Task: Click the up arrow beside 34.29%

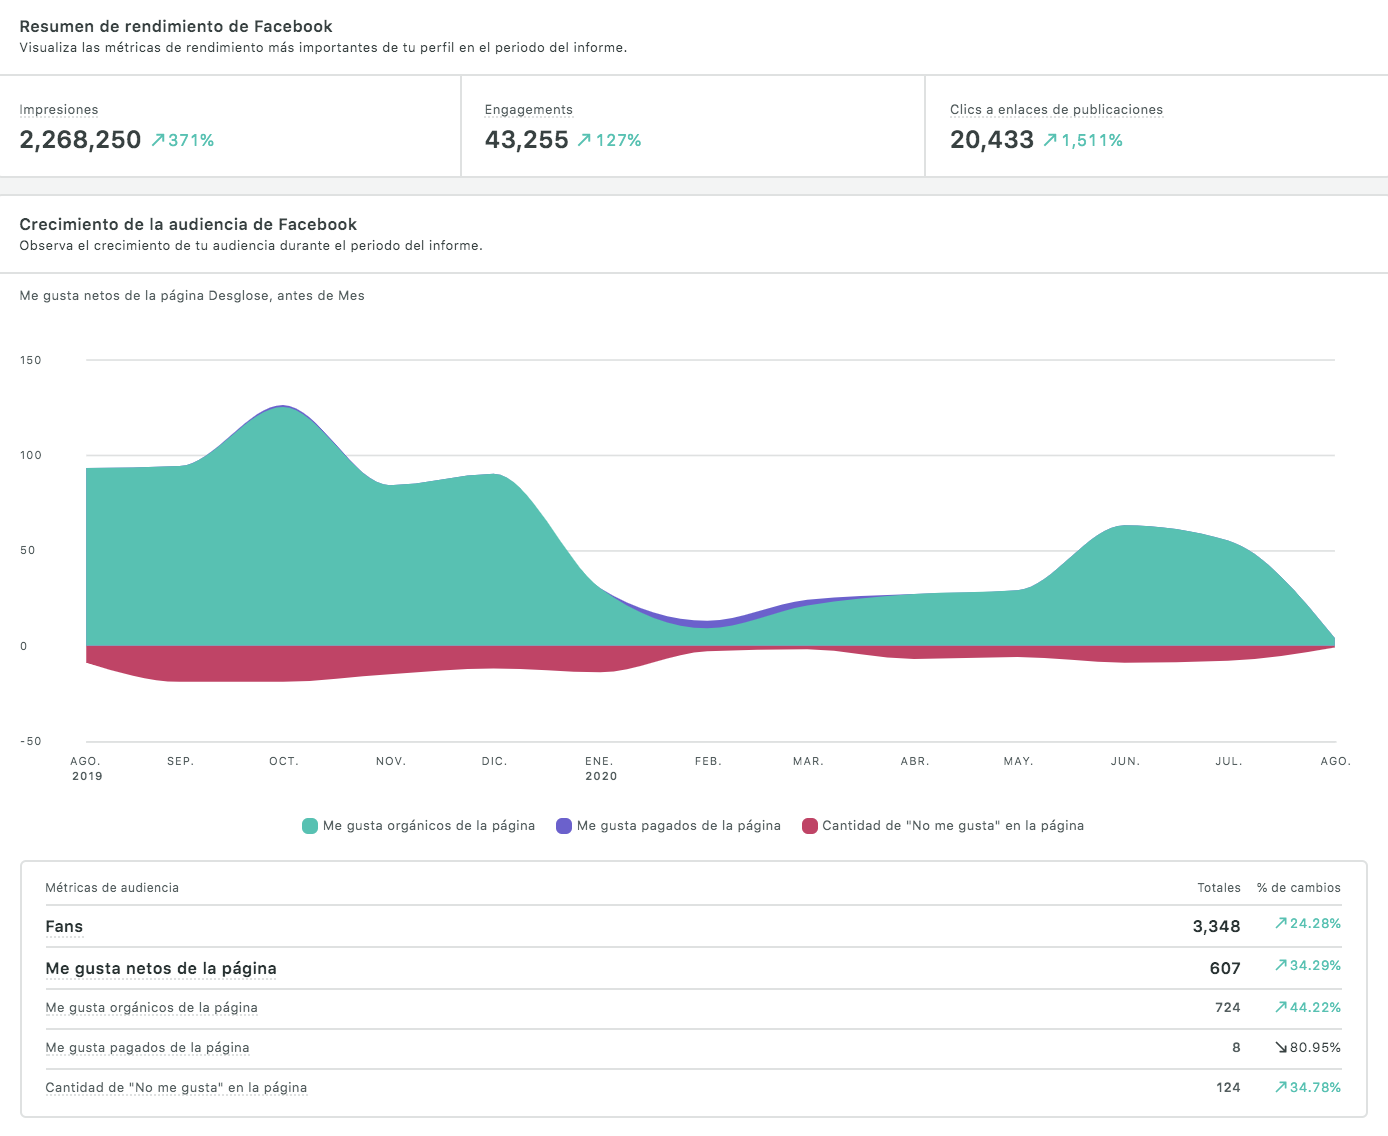Action: [x=1281, y=966]
